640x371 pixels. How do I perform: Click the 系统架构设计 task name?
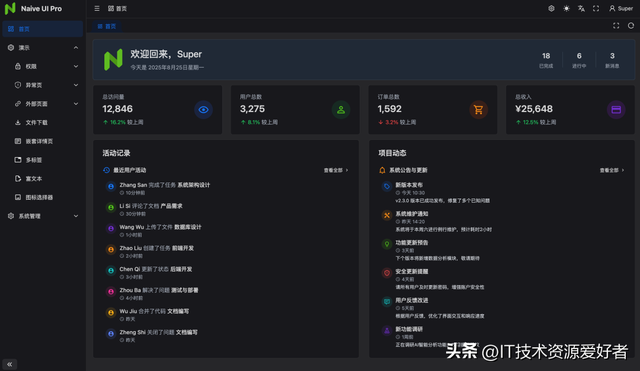[x=193, y=185]
